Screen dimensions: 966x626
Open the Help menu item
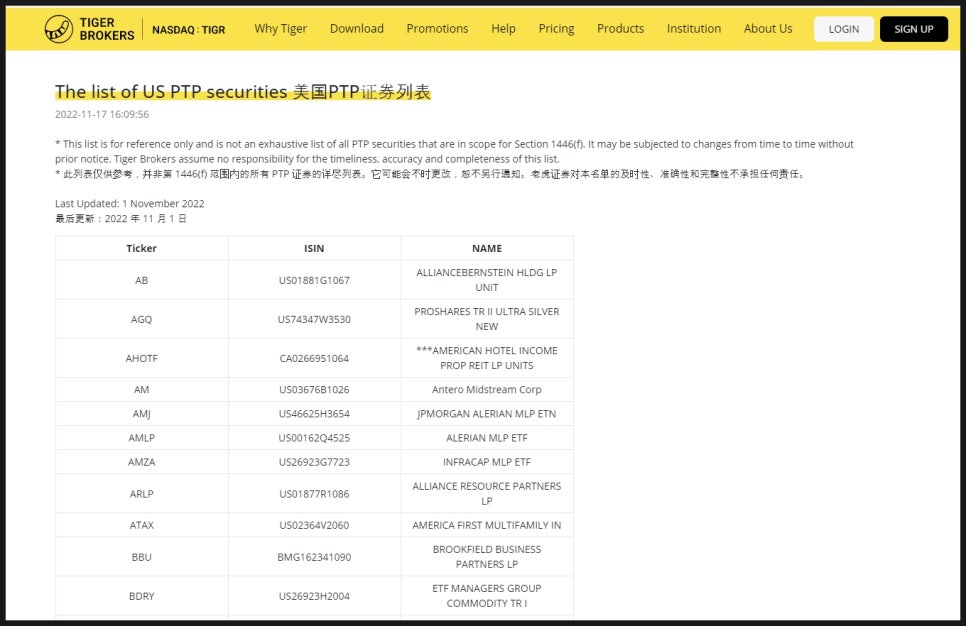coord(503,29)
